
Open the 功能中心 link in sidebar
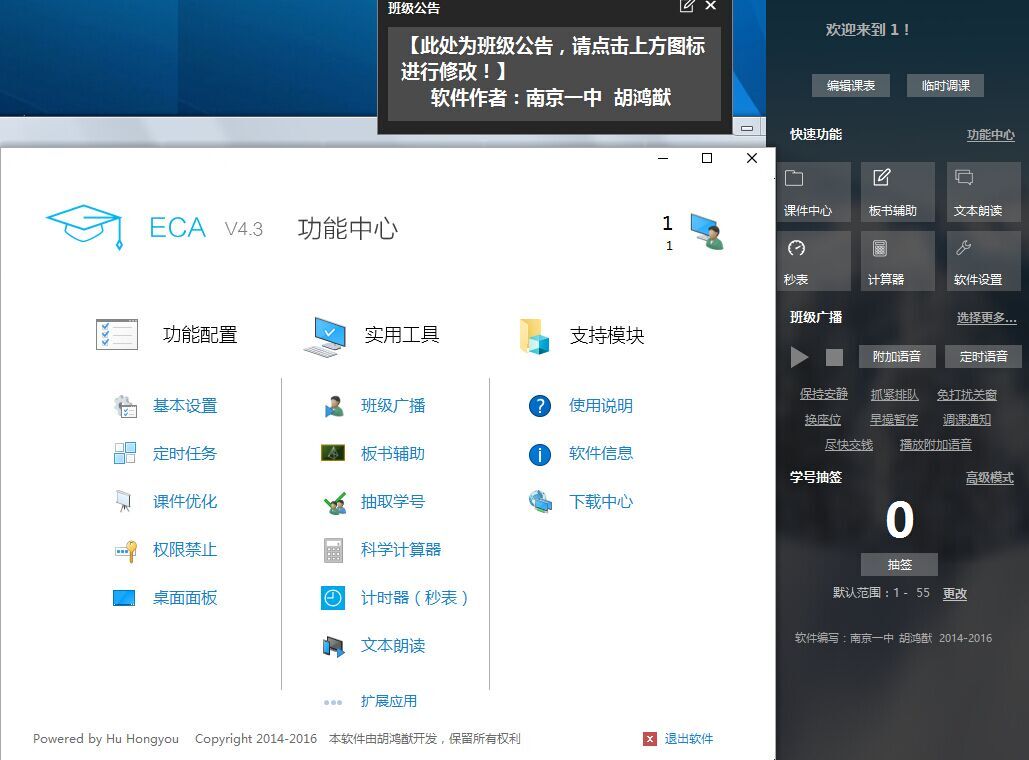point(990,135)
